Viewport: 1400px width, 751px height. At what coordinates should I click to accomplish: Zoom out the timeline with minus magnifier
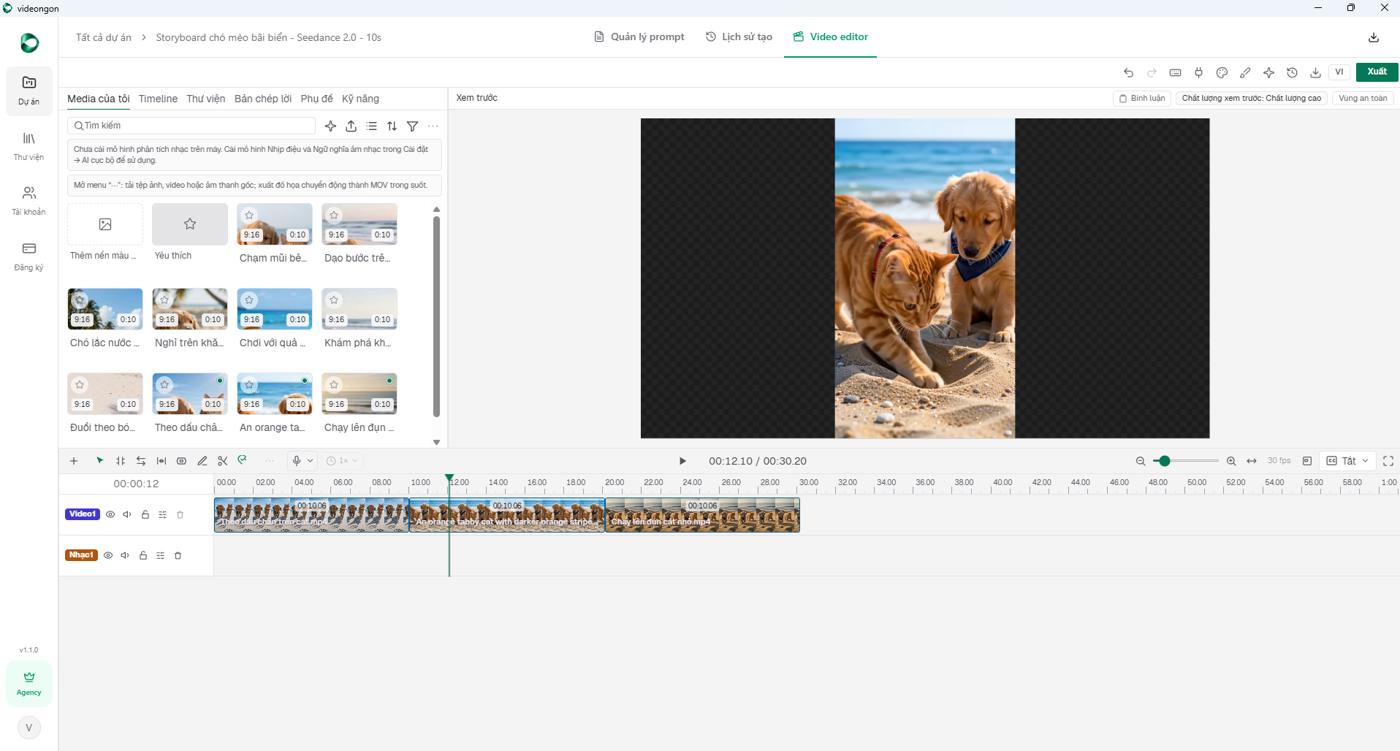coord(1141,461)
